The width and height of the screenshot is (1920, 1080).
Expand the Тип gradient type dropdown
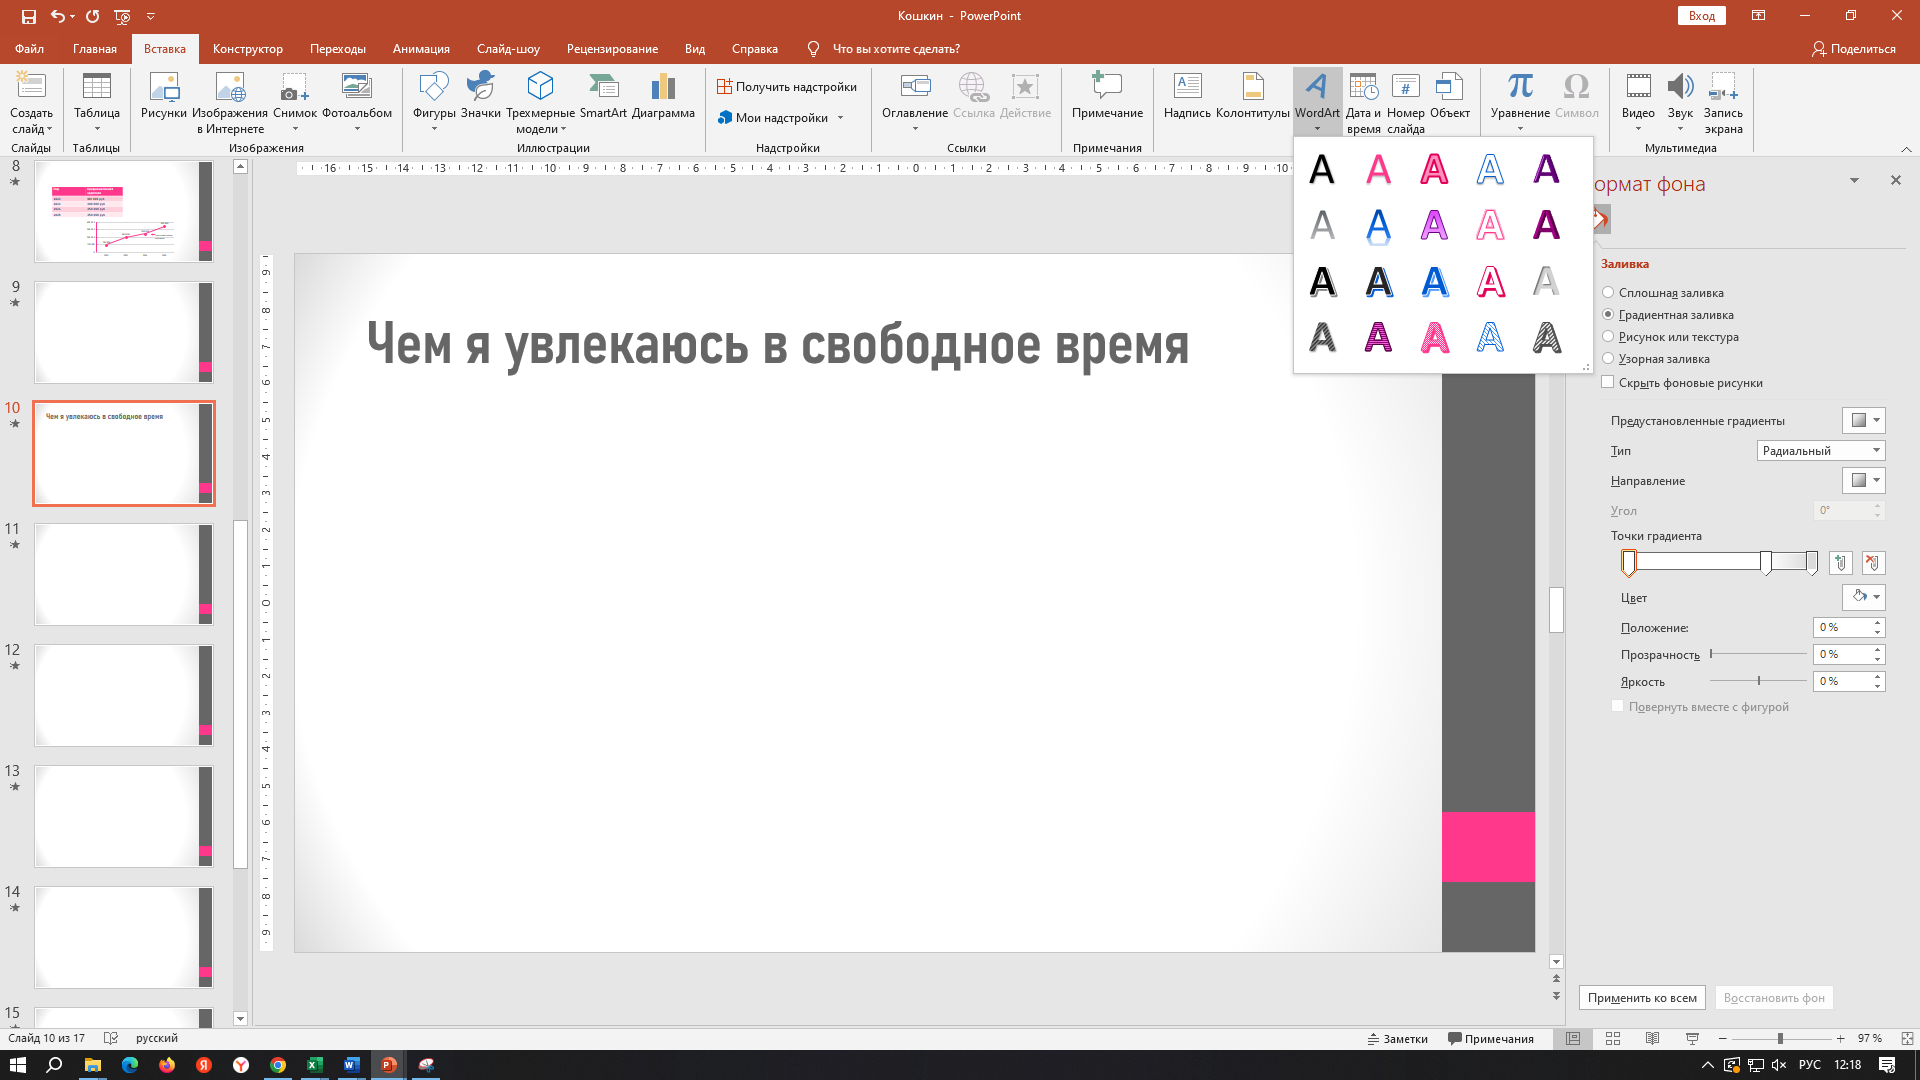click(1820, 451)
